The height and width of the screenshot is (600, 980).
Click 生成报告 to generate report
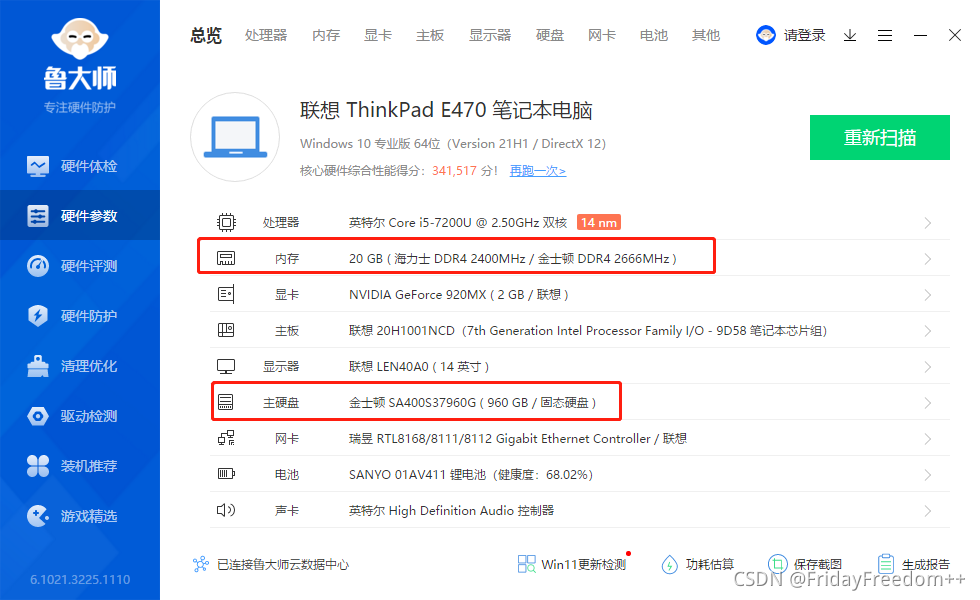(913, 564)
